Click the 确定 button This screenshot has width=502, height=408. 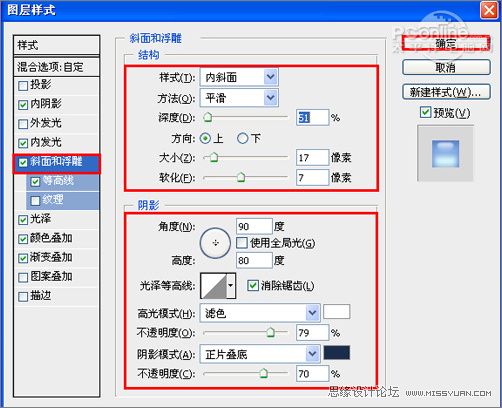tap(446, 43)
